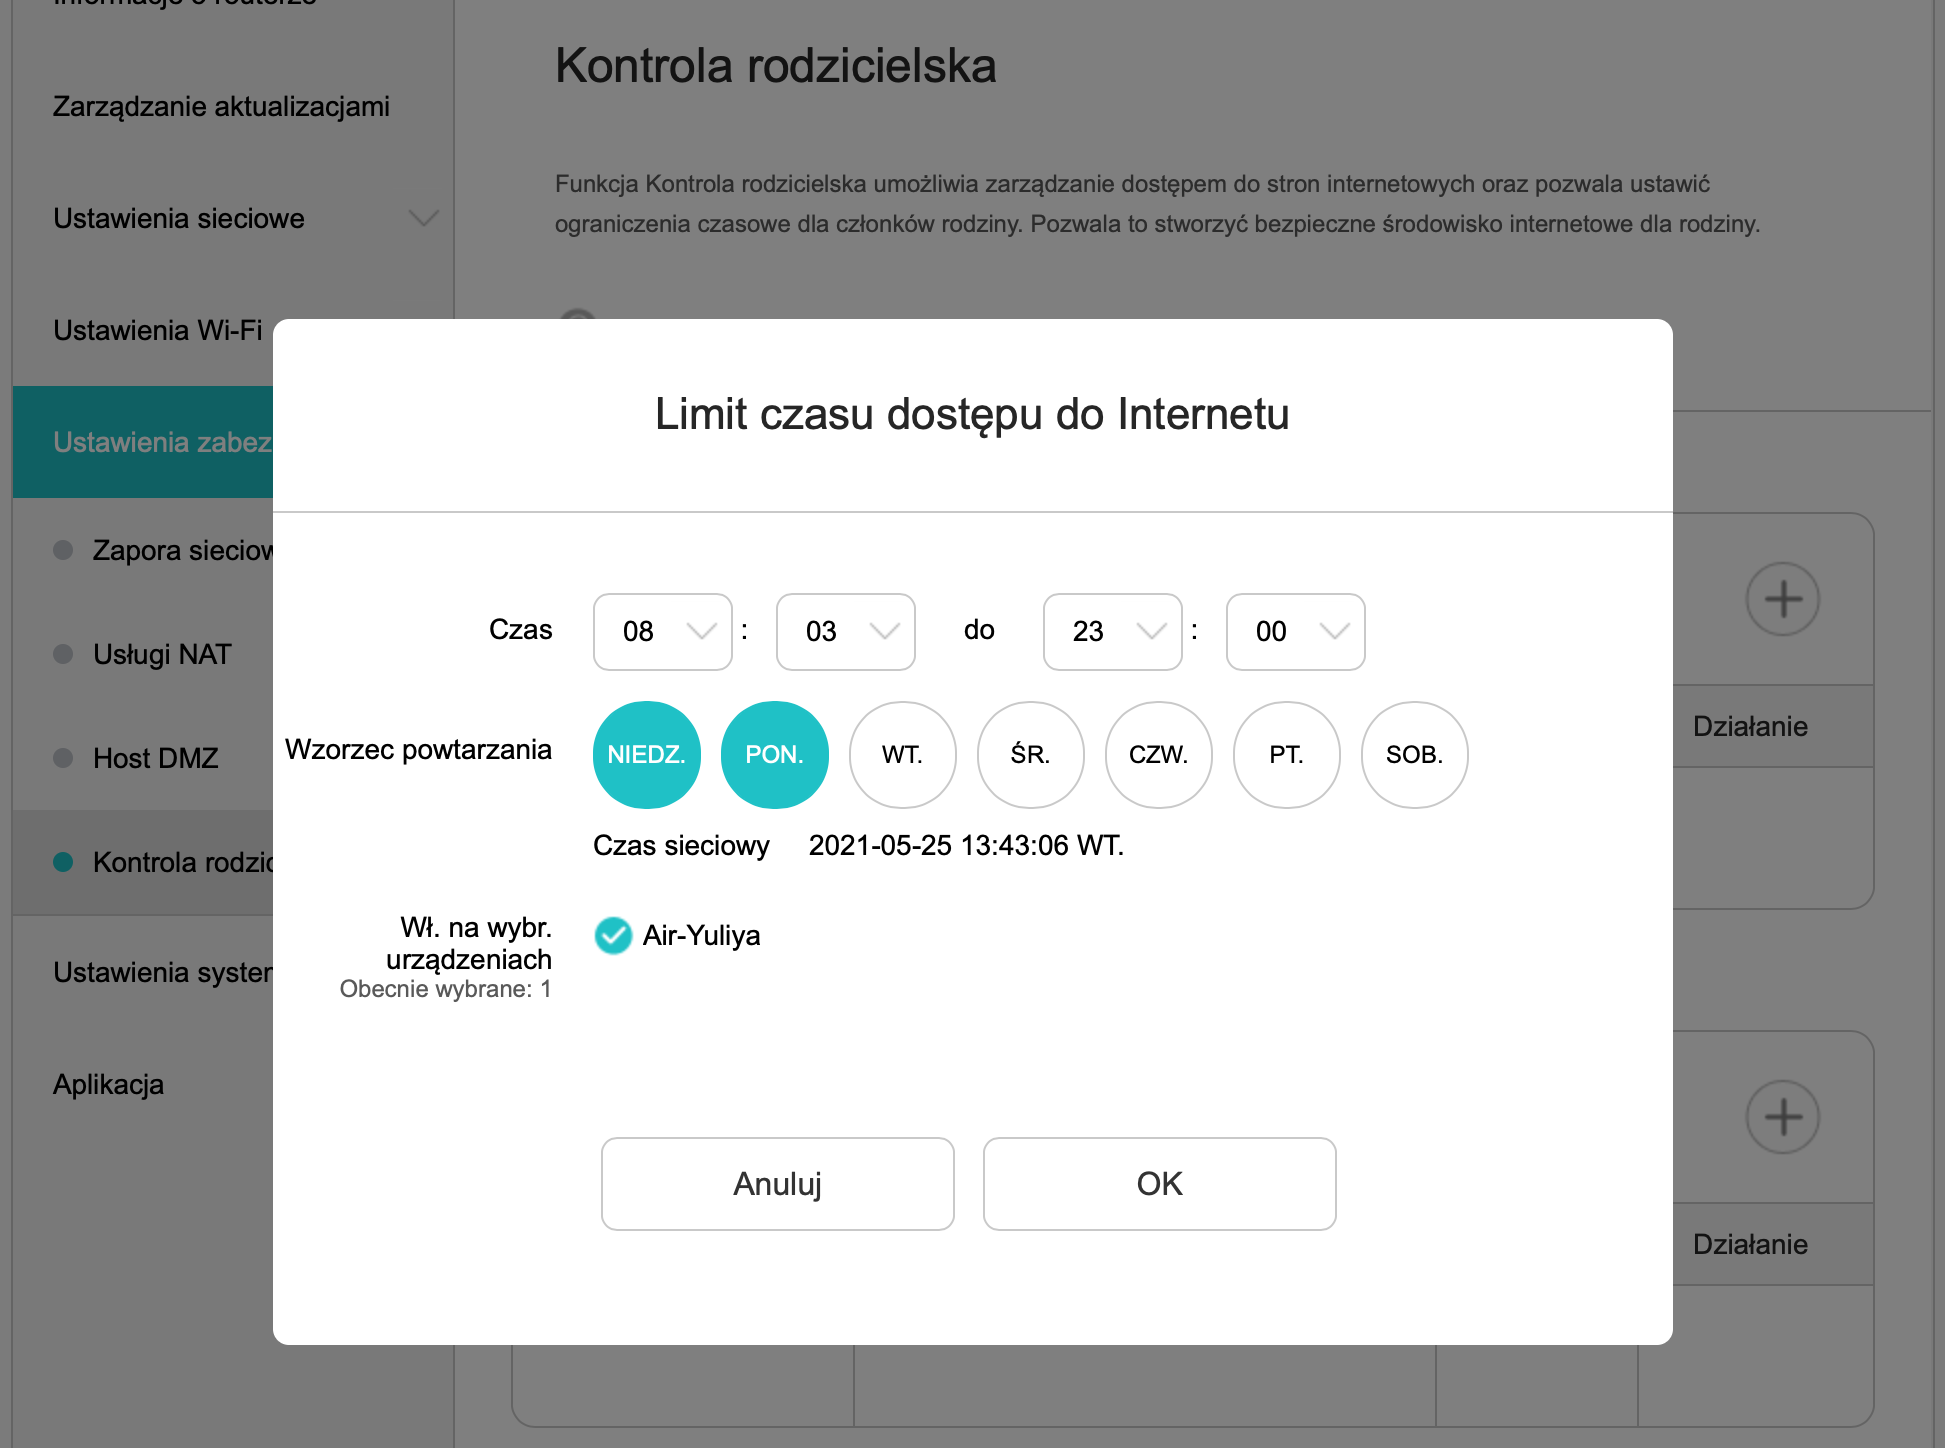1945x1448 pixels.
Task: Click the lower plus icon to add entry
Action: pyautogui.click(x=1784, y=1116)
